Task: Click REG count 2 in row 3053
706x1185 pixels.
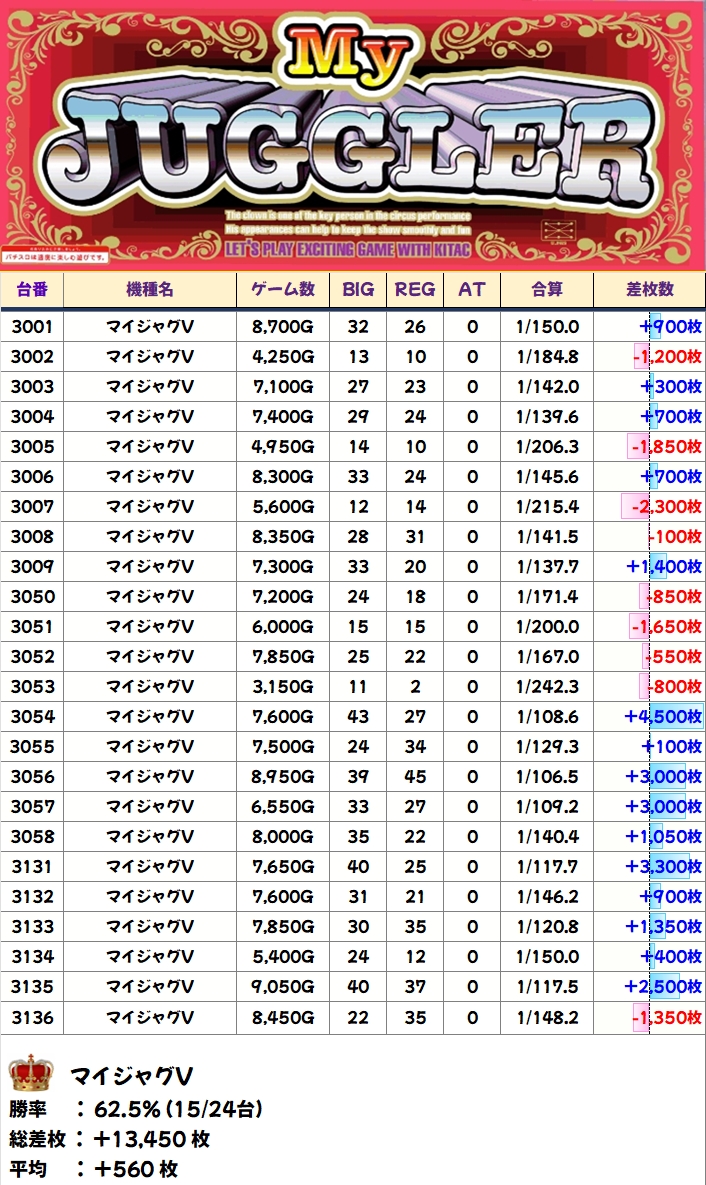Action: [x=415, y=687]
